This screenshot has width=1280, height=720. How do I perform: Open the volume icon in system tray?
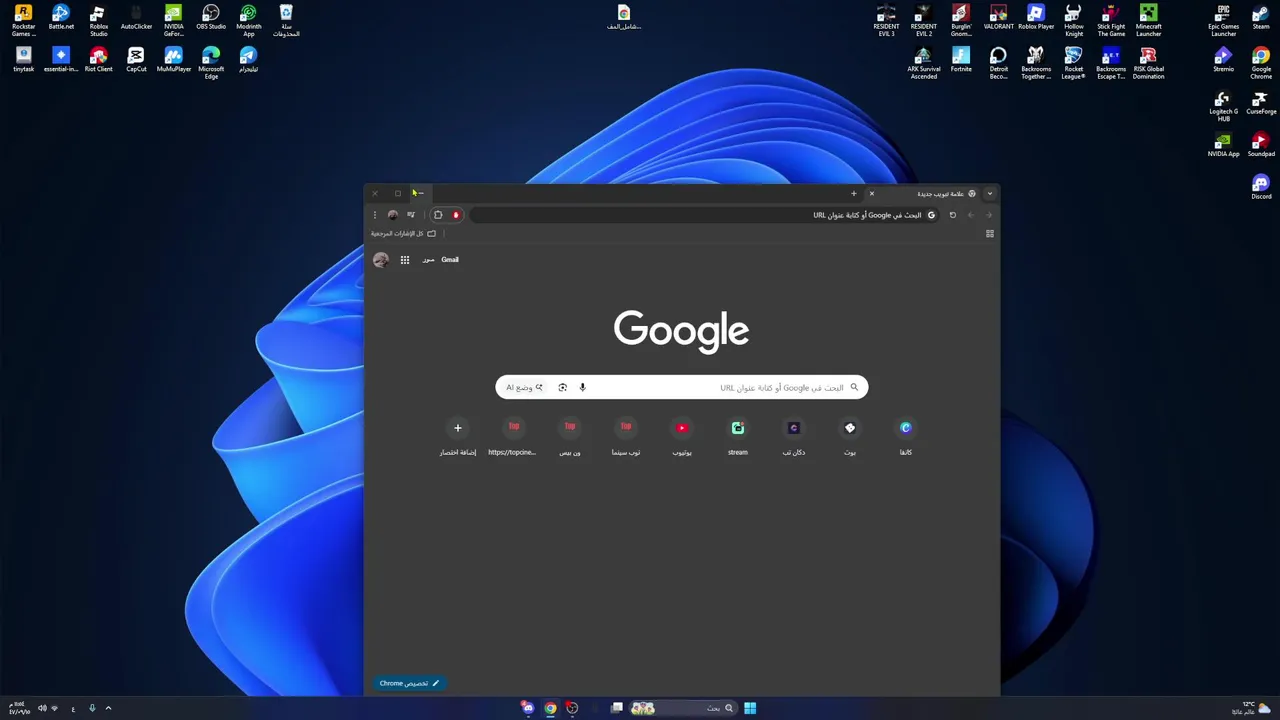click(42, 708)
